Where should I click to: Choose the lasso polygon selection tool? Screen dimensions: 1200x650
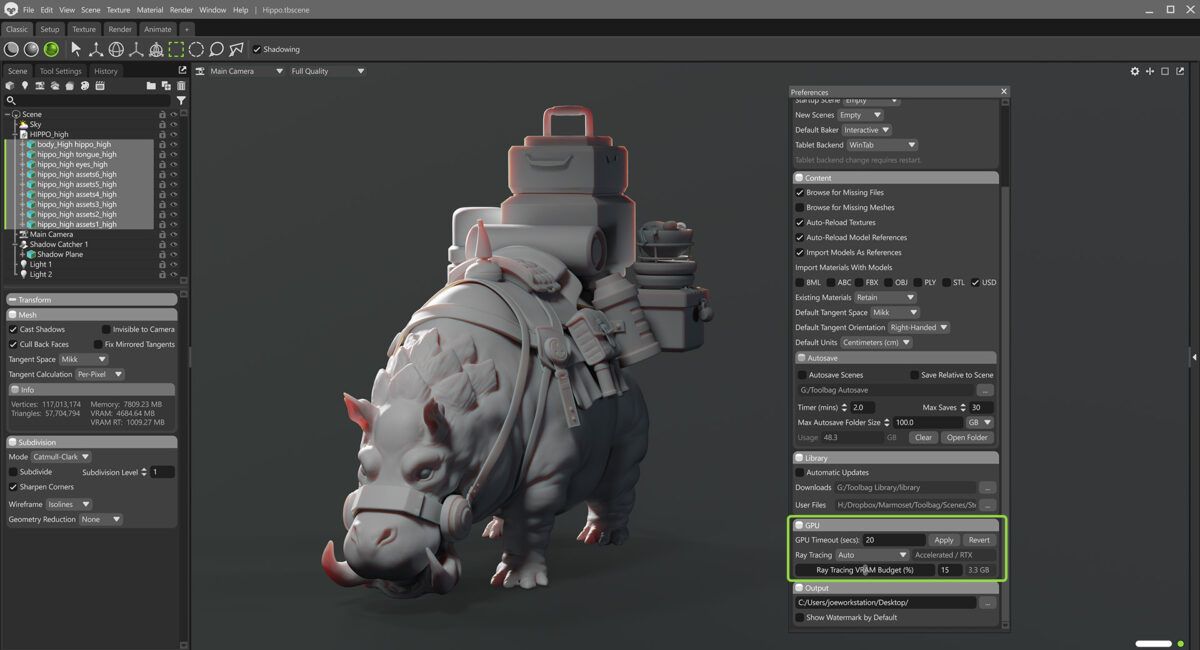pyautogui.click(x=236, y=49)
